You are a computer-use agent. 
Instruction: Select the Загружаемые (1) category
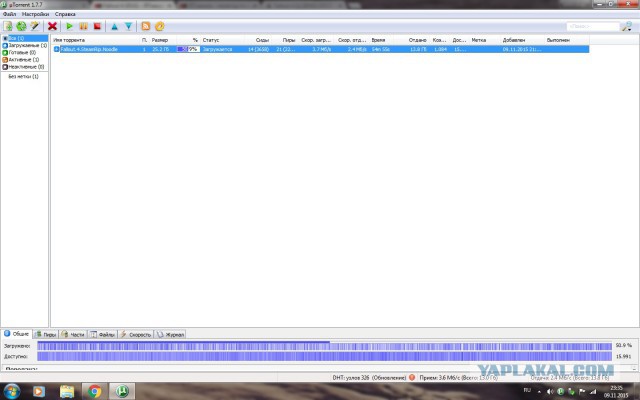(25, 45)
